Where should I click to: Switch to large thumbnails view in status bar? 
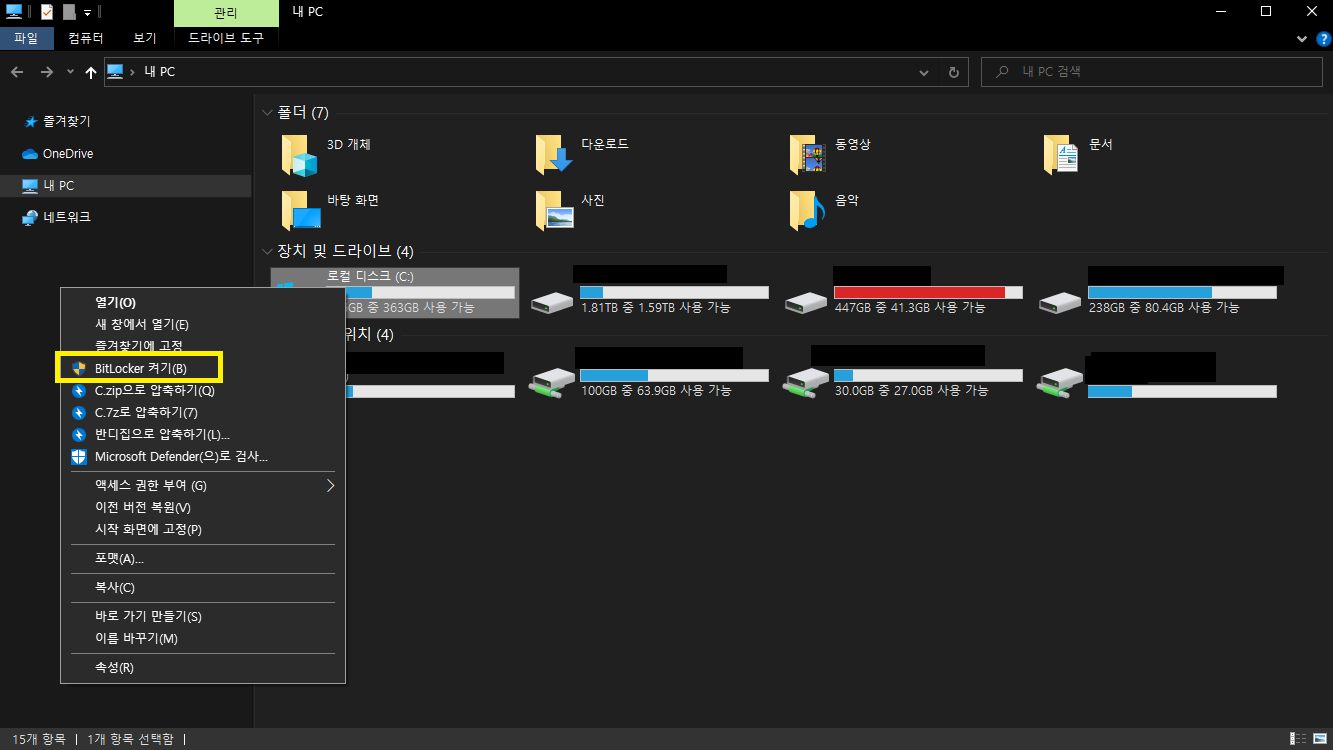(x=1319, y=739)
